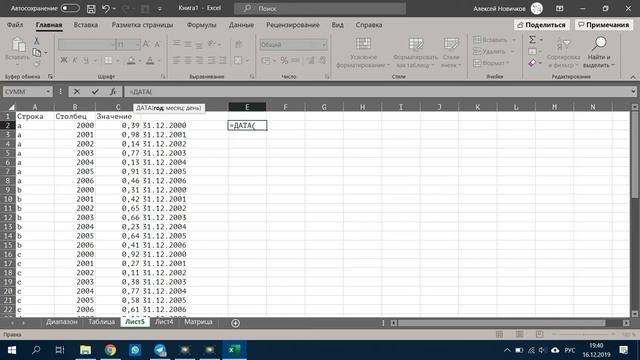Confirm formula entry with checkmark icon
The height and width of the screenshot is (360, 640).
pos(95,92)
